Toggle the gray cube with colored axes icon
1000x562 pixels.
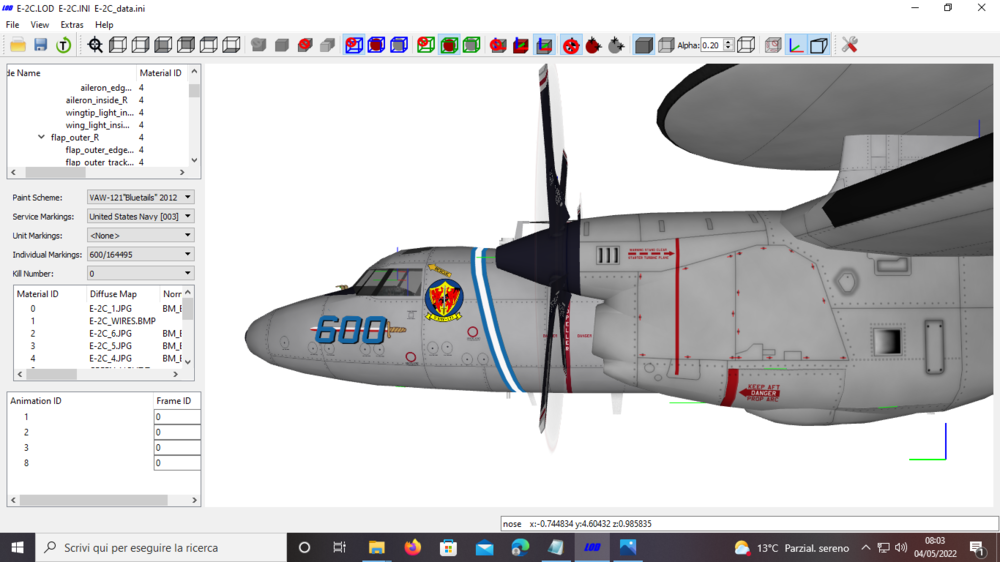click(x=544, y=45)
